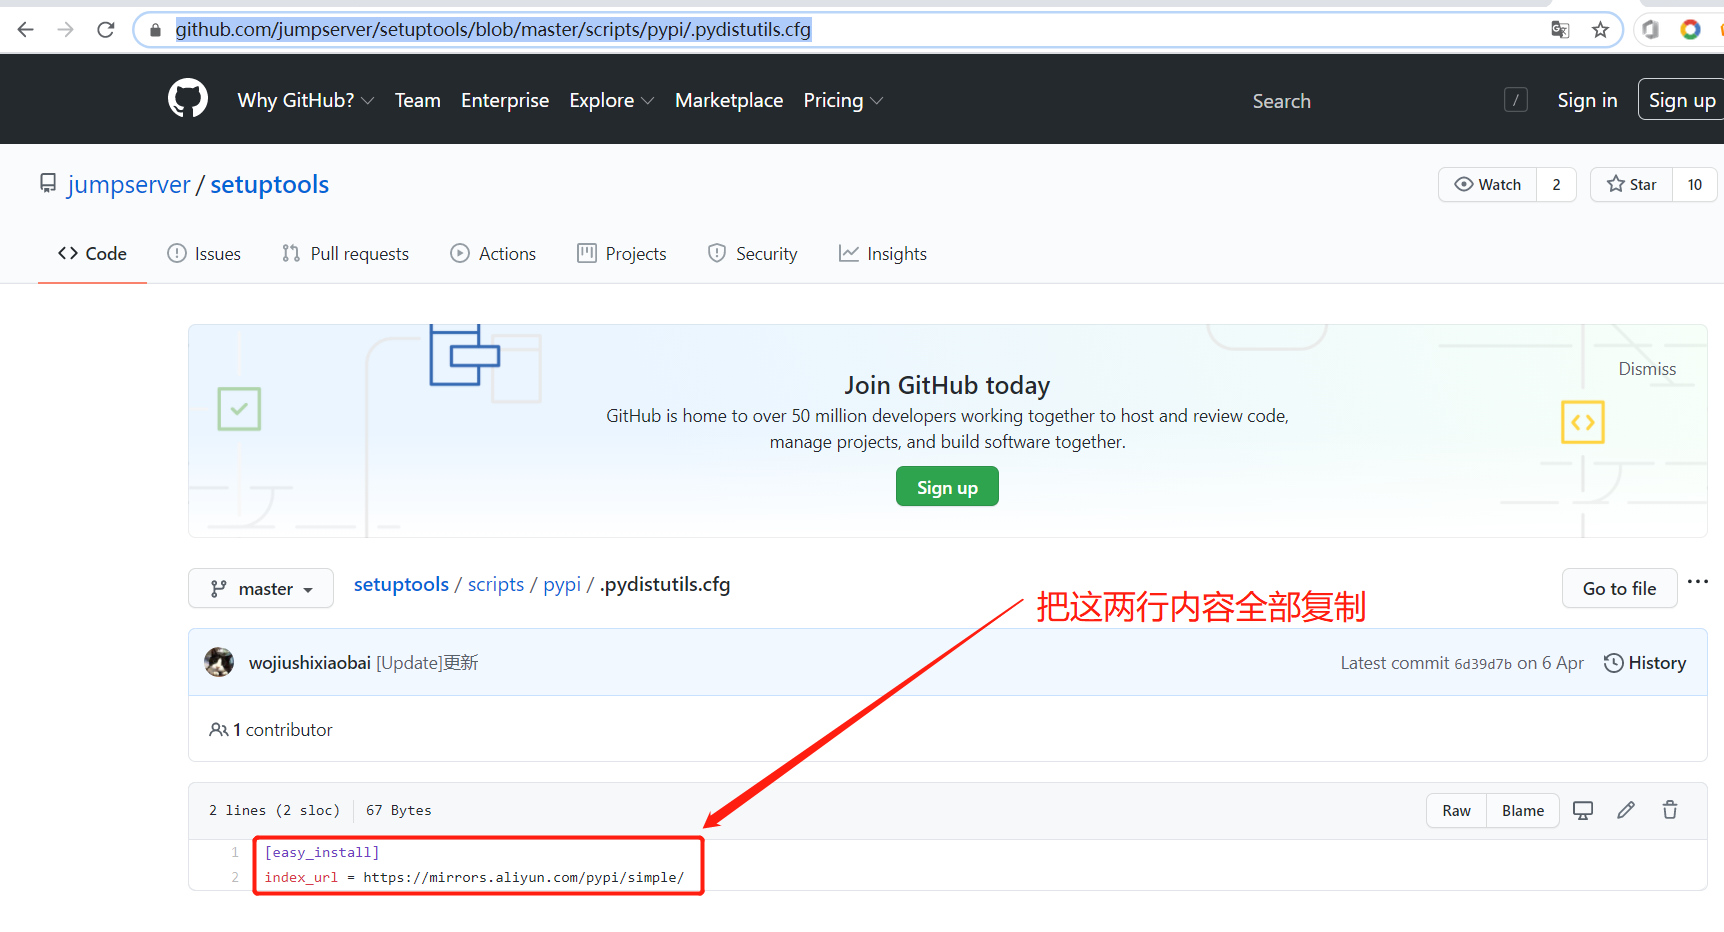Switch to the Issues tab
The width and height of the screenshot is (1724, 932).
[x=204, y=254]
